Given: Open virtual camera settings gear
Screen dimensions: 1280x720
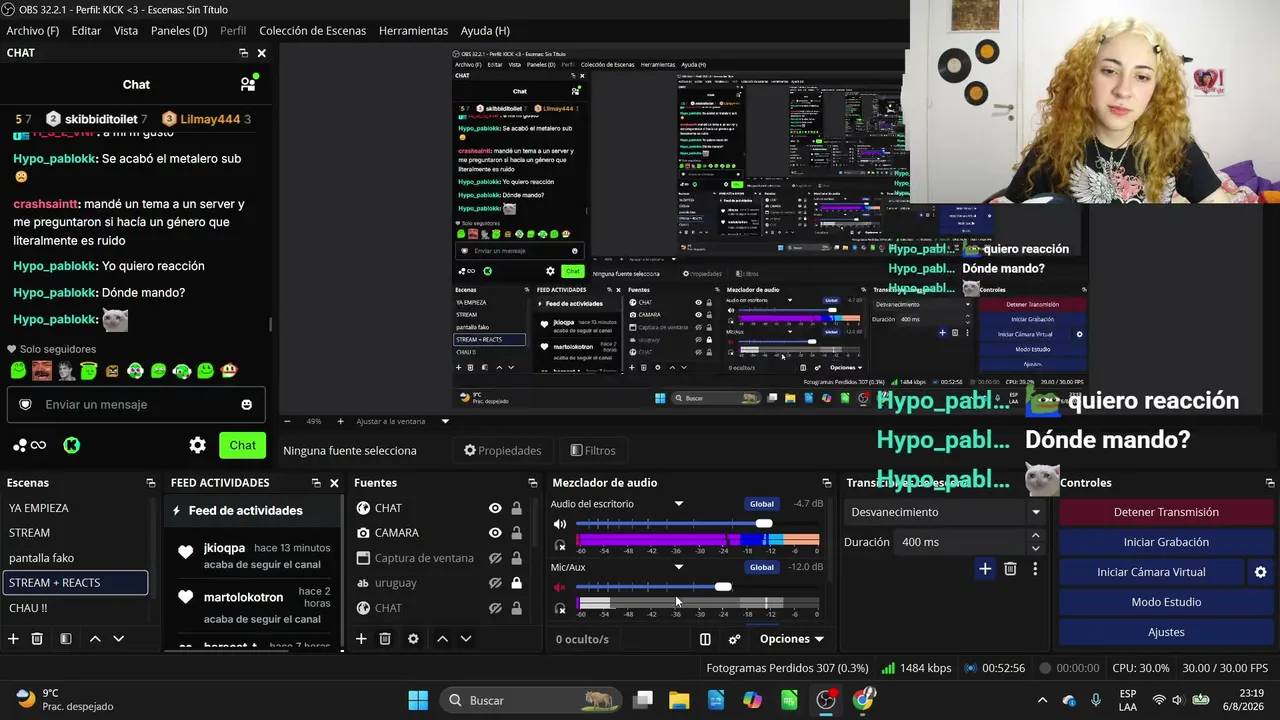Looking at the screenshot, I should click(x=1260, y=572).
